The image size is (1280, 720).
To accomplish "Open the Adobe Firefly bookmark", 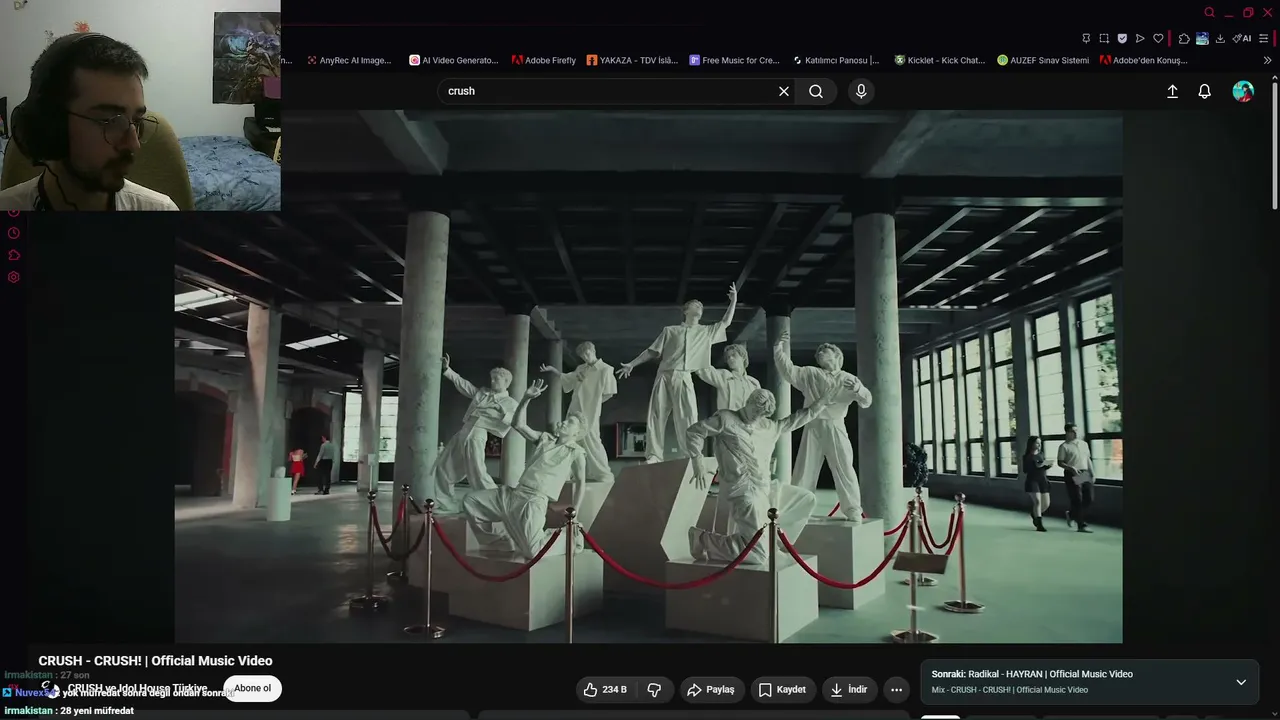I will (544, 60).
